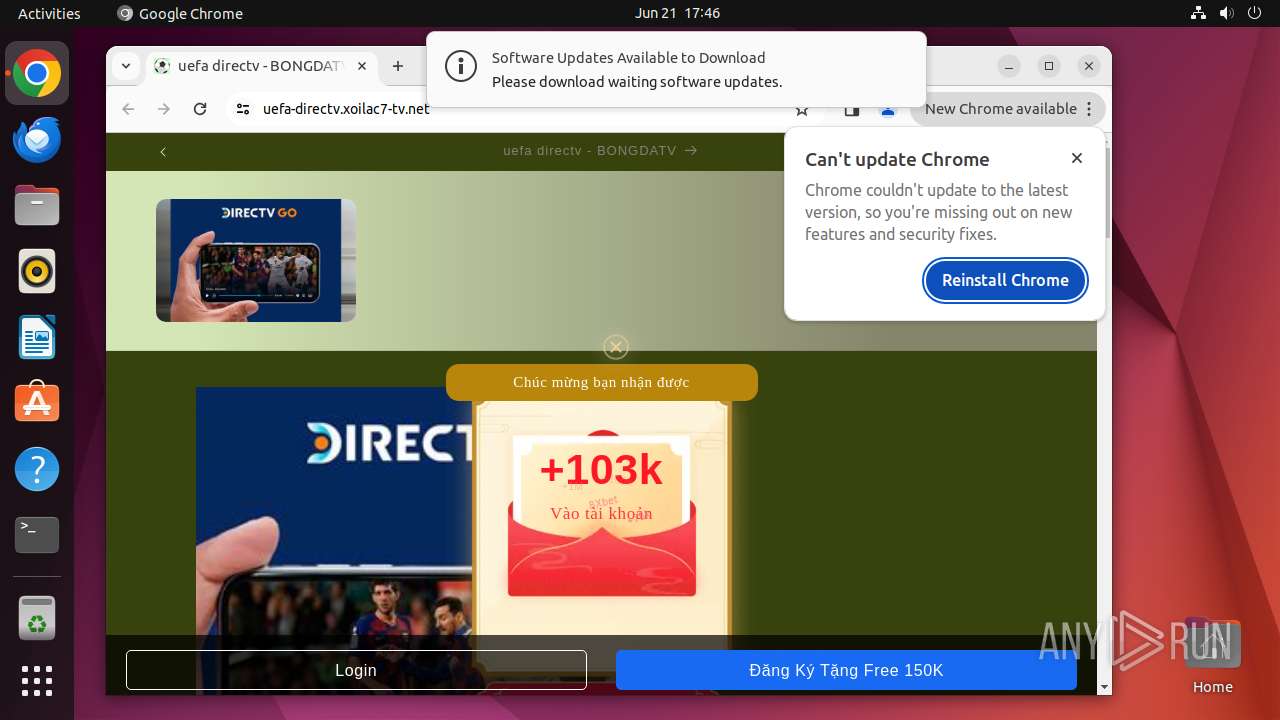Screen dimensions: 1280x720
Task: Bookmark this page with the star icon
Action: (x=802, y=110)
